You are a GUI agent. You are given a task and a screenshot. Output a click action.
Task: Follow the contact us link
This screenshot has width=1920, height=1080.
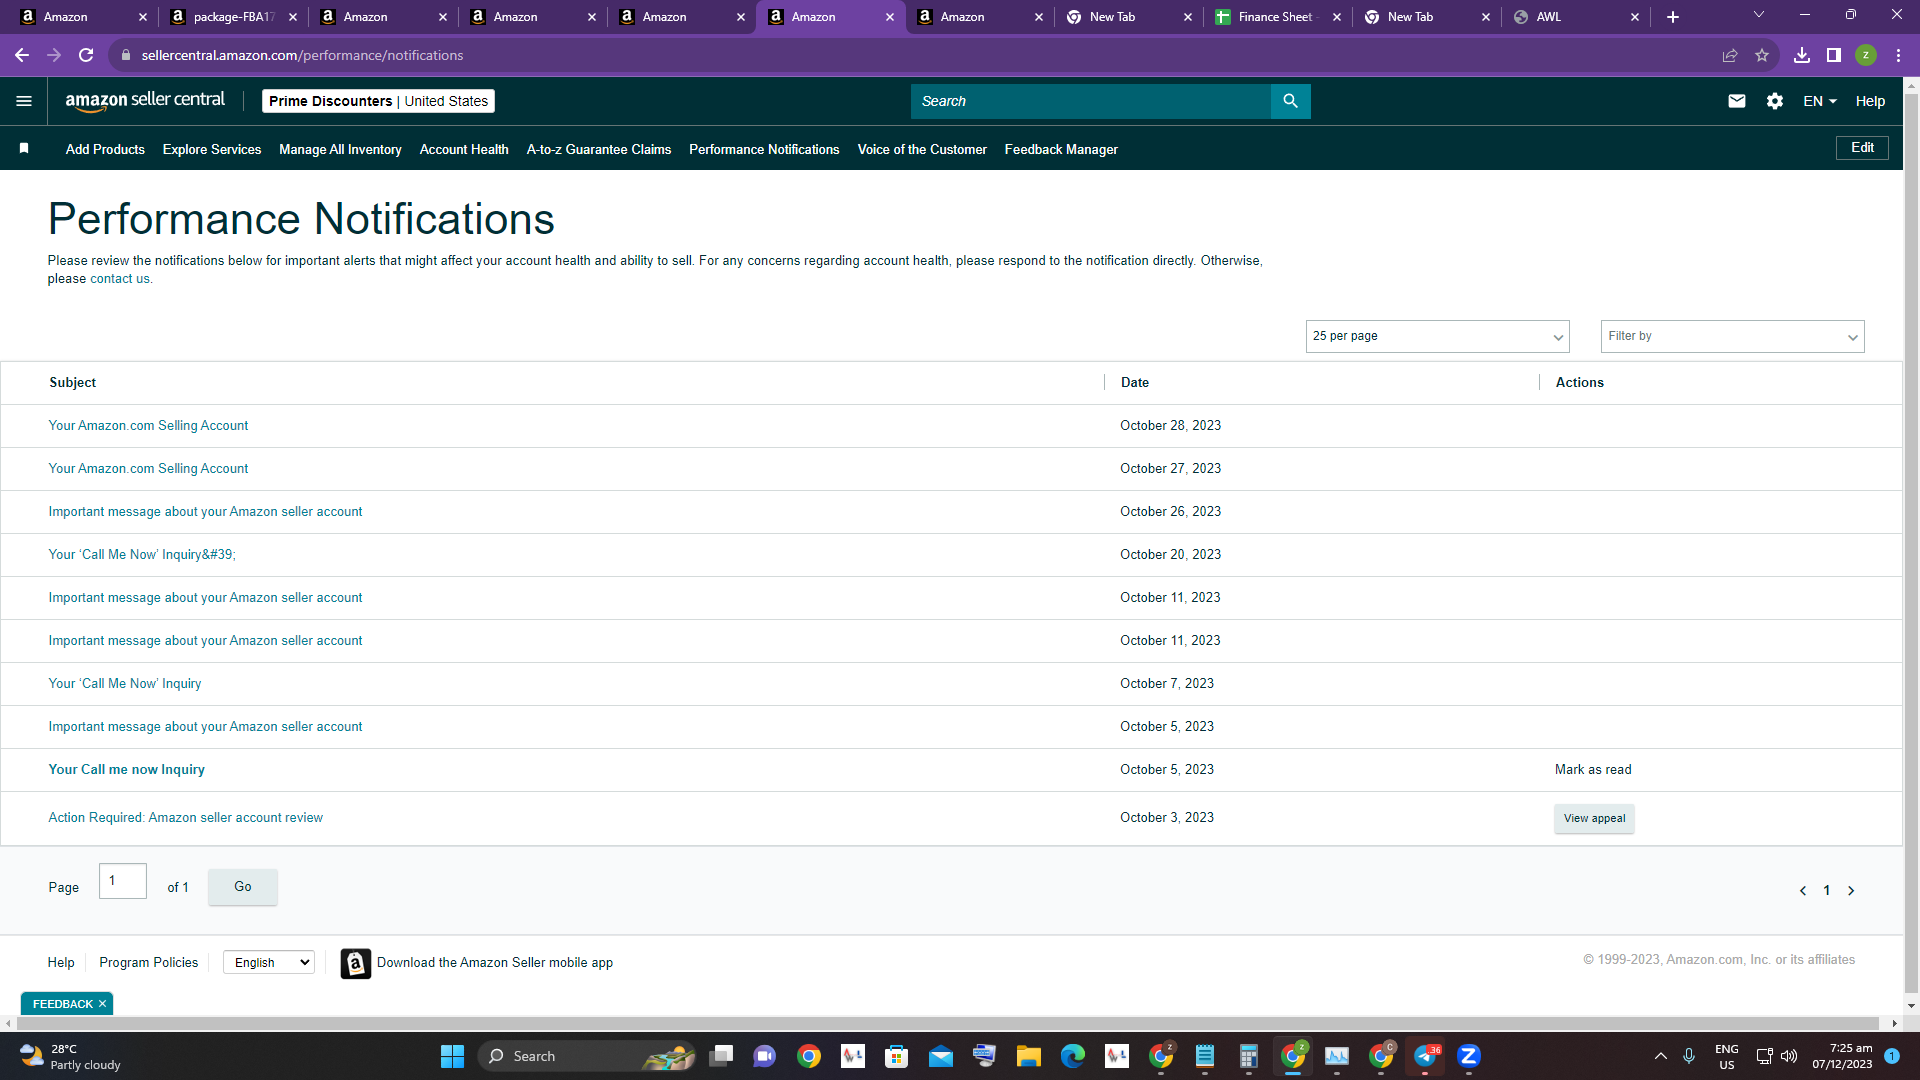click(x=120, y=279)
